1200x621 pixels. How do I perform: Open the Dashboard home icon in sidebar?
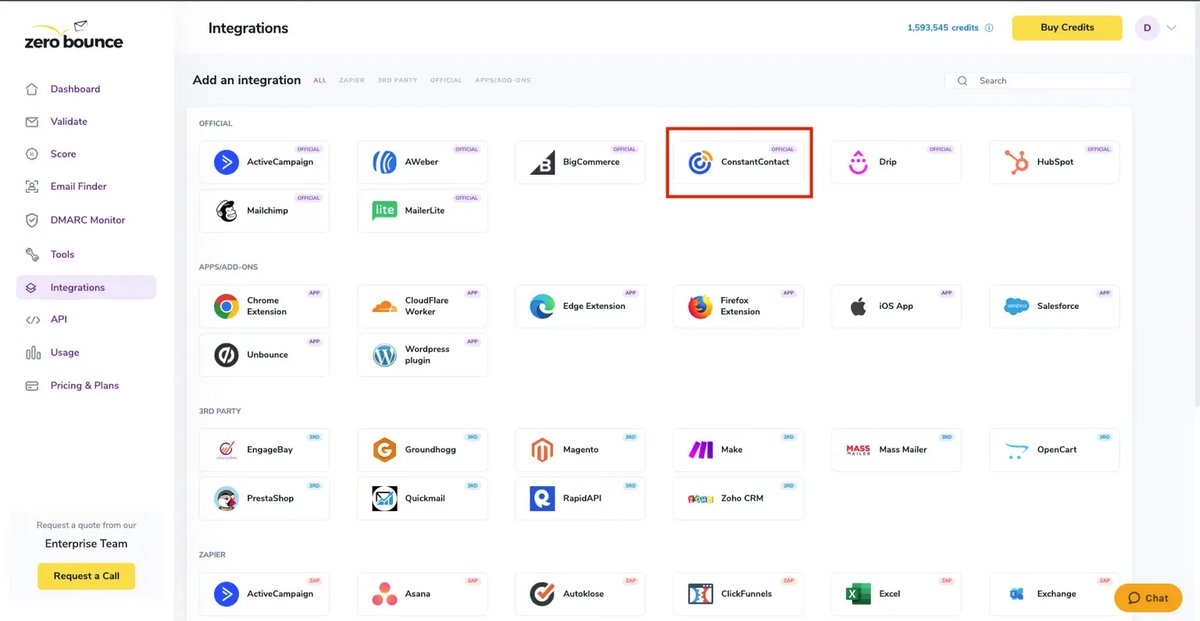coord(32,89)
